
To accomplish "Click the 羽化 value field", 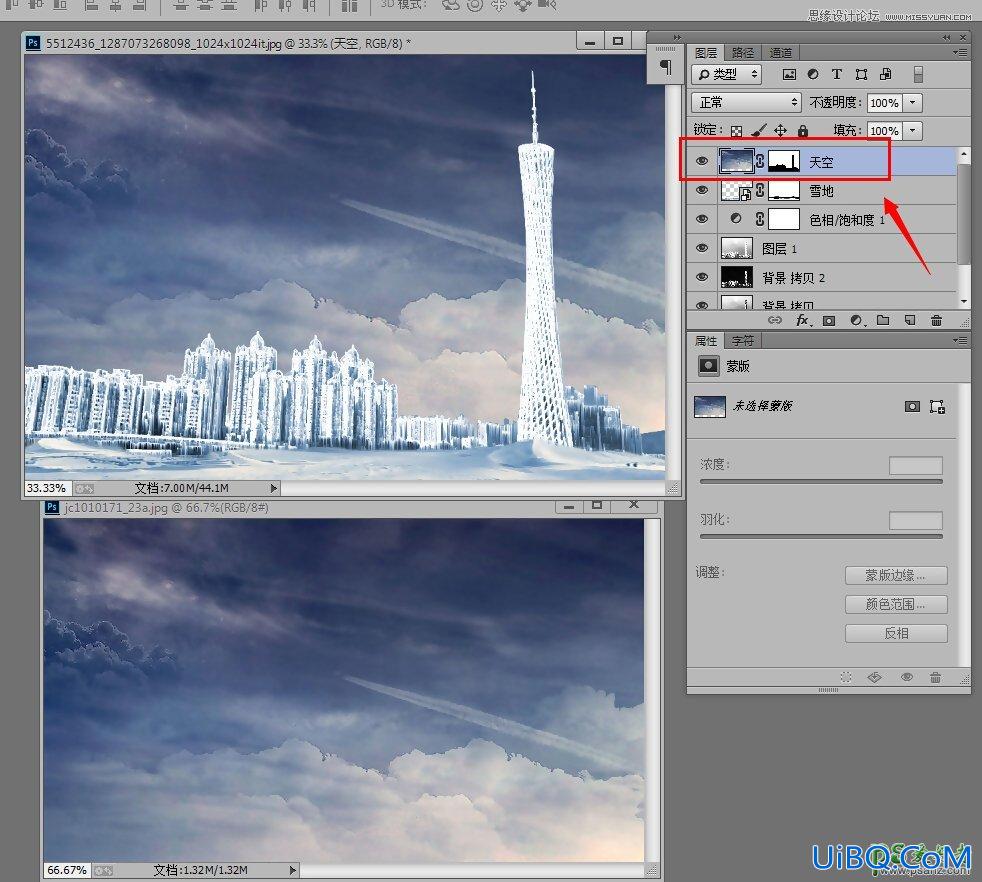I will [x=916, y=520].
